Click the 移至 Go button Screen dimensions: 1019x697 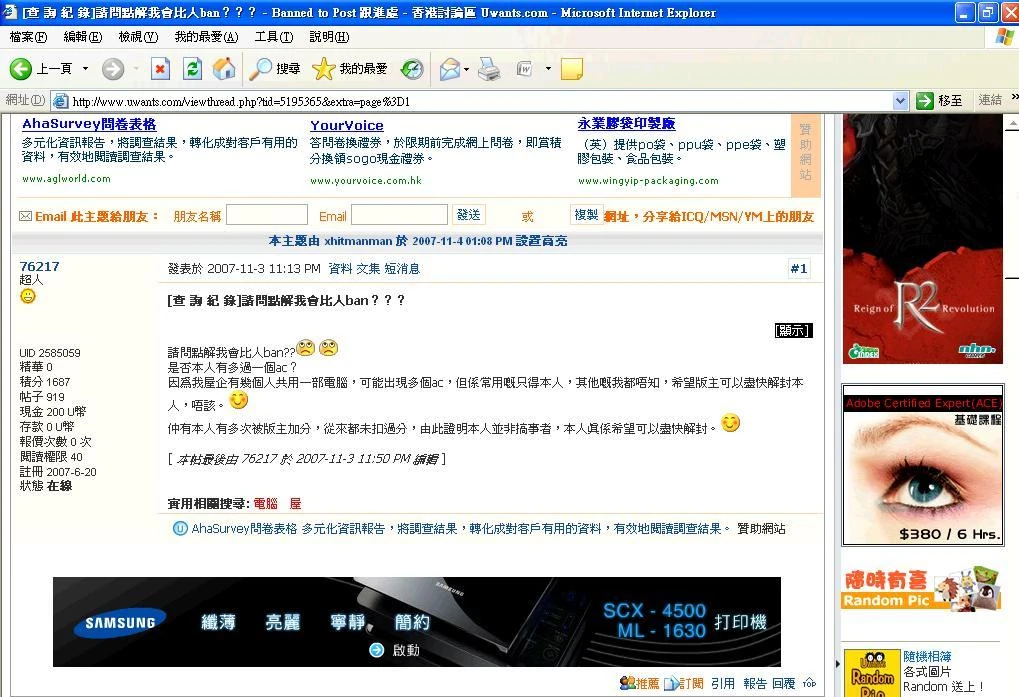[x=939, y=101]
